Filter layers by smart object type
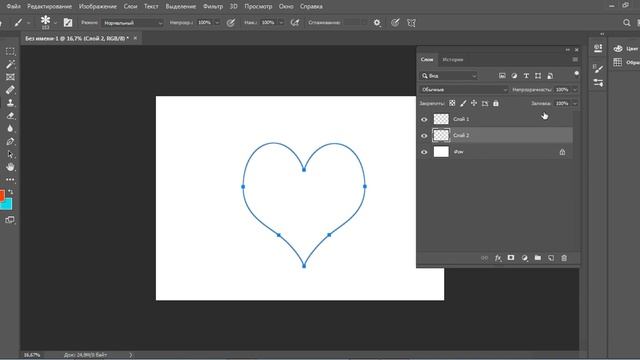640x360 pixels. coord(550,76)
